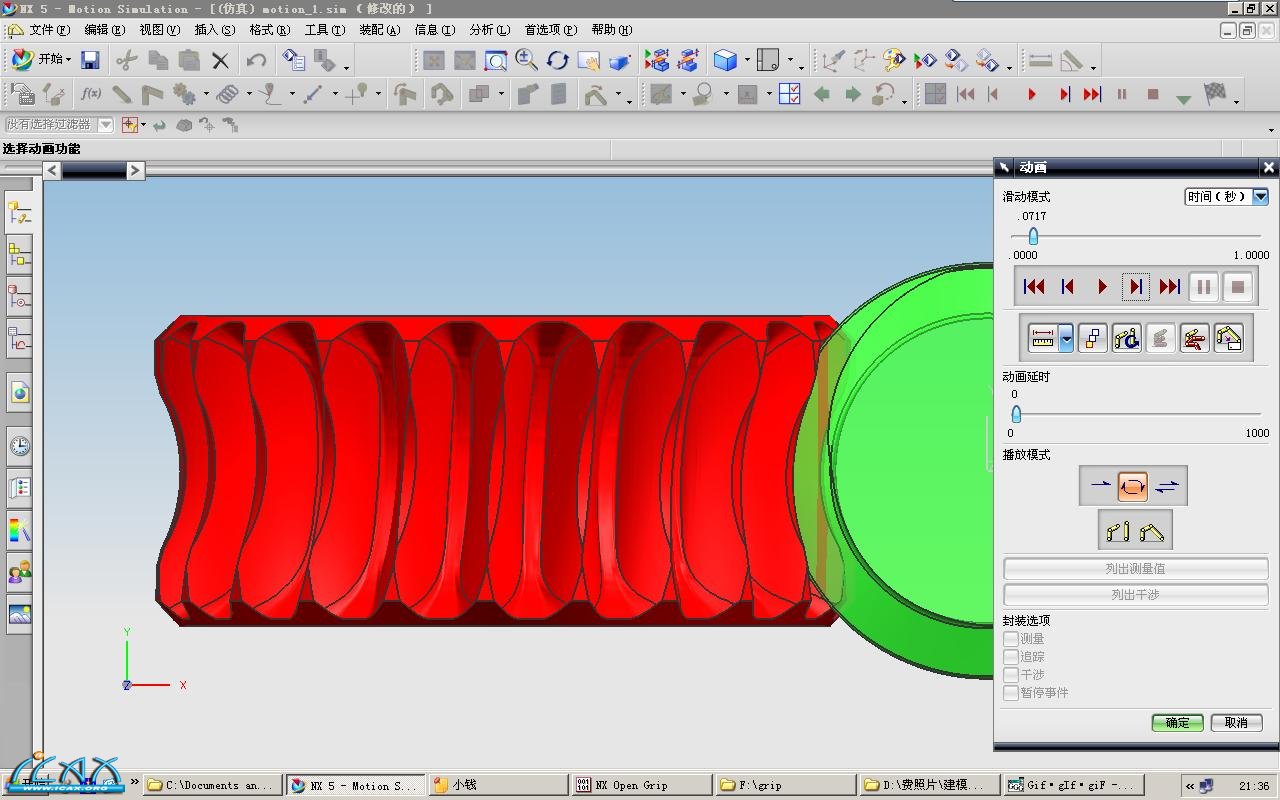Open the 时间(秒) slider mode dropdown
This screenshot has height=800, width=1280.
tap(1260, 197)
